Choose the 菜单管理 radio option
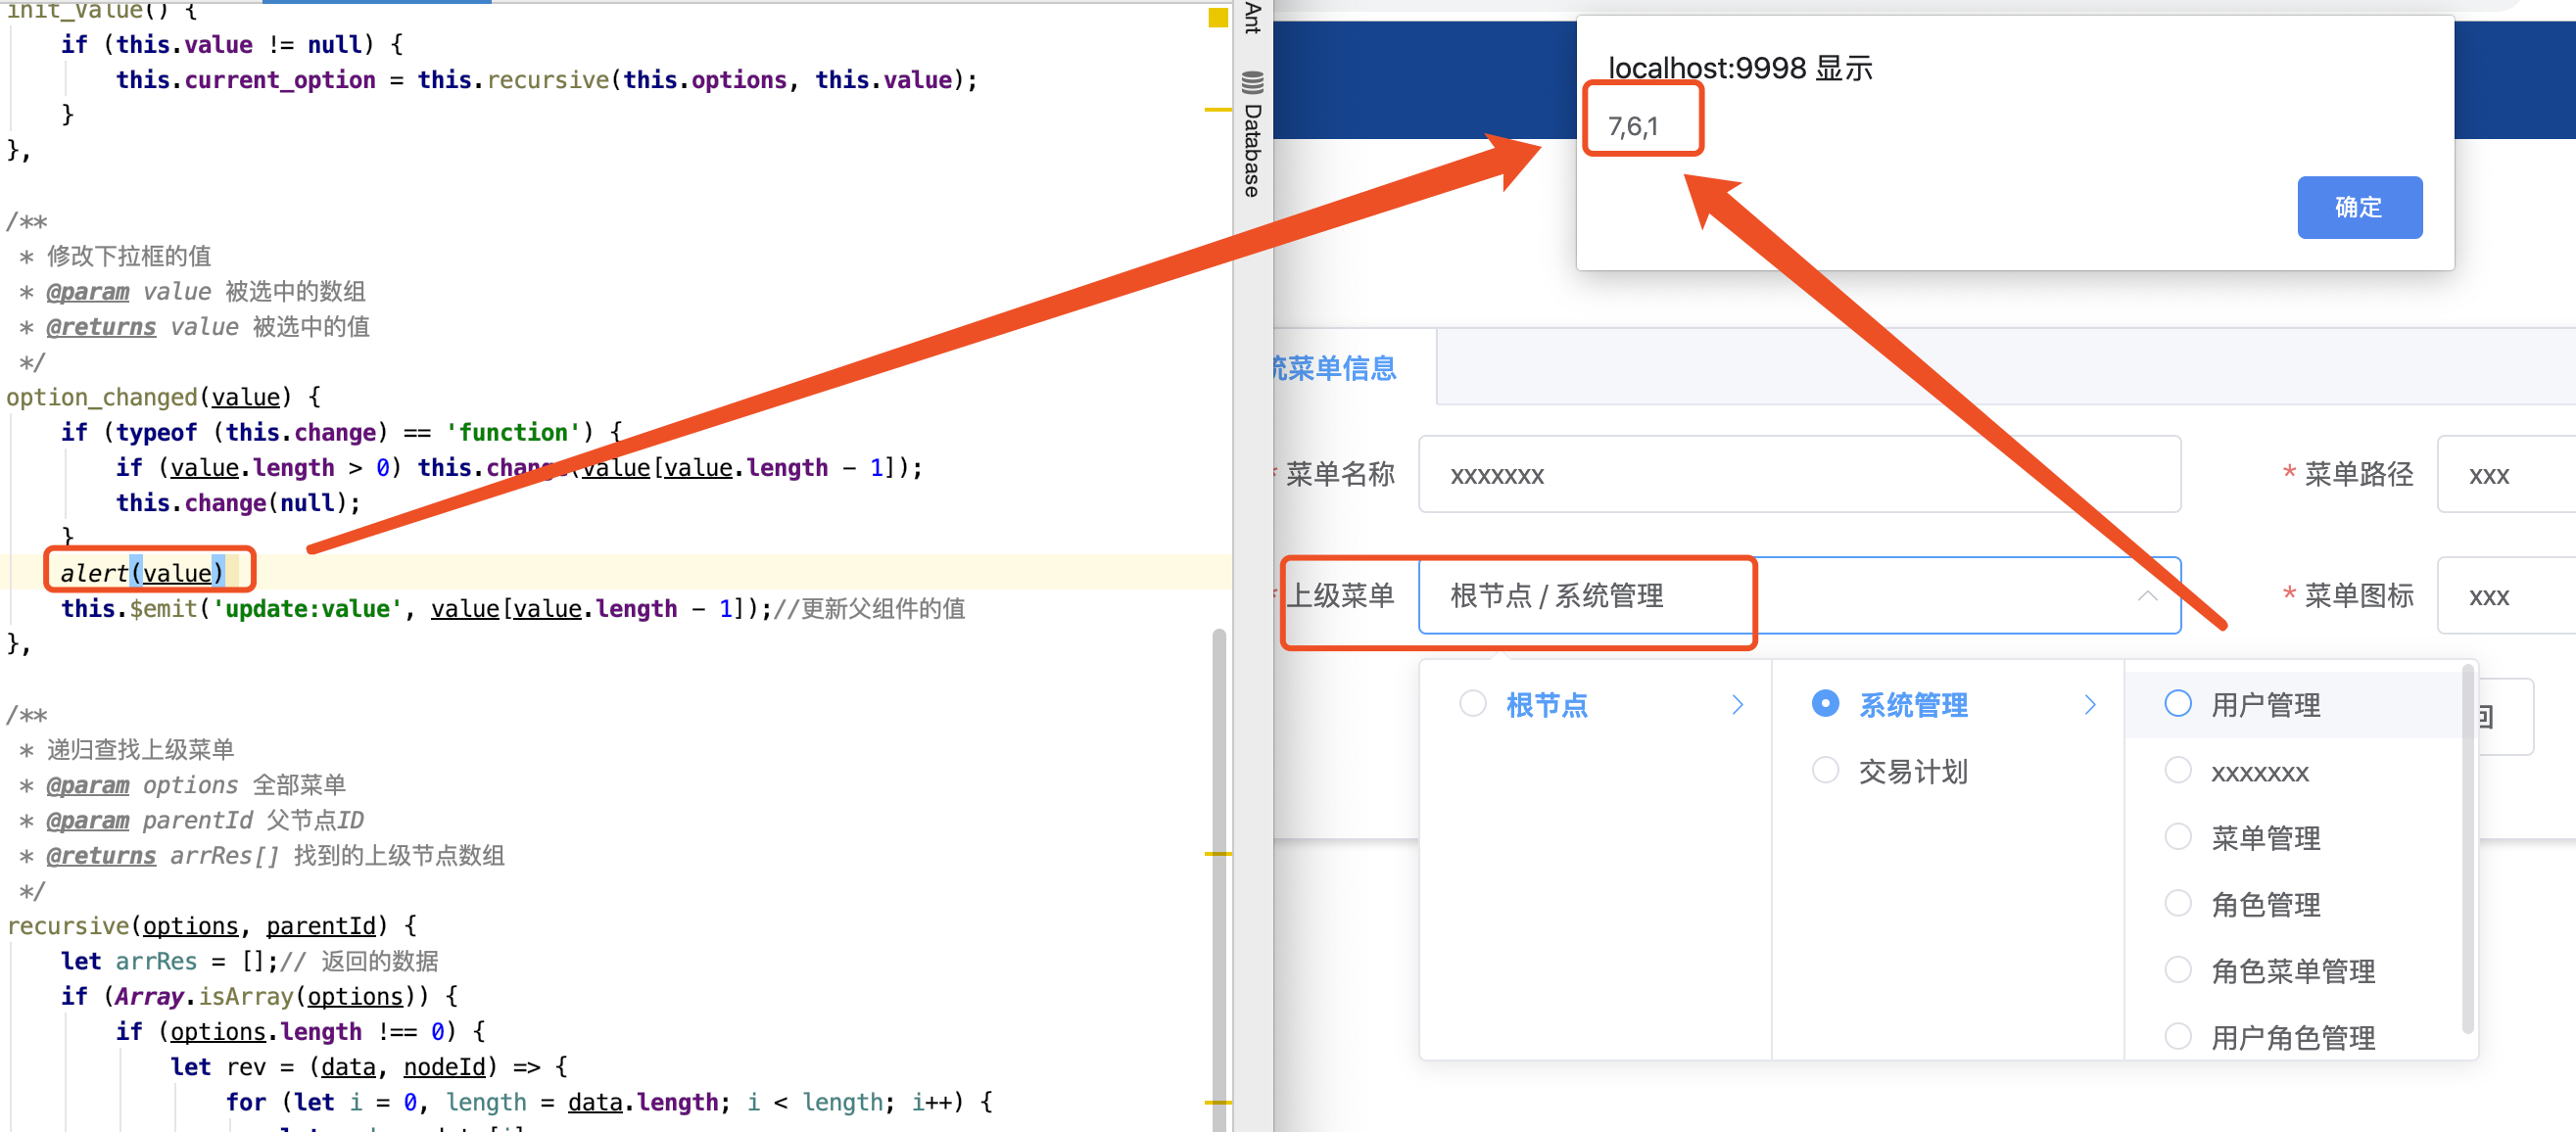The height and width of the screenshot is (1132, 2576). point(2177,837)
